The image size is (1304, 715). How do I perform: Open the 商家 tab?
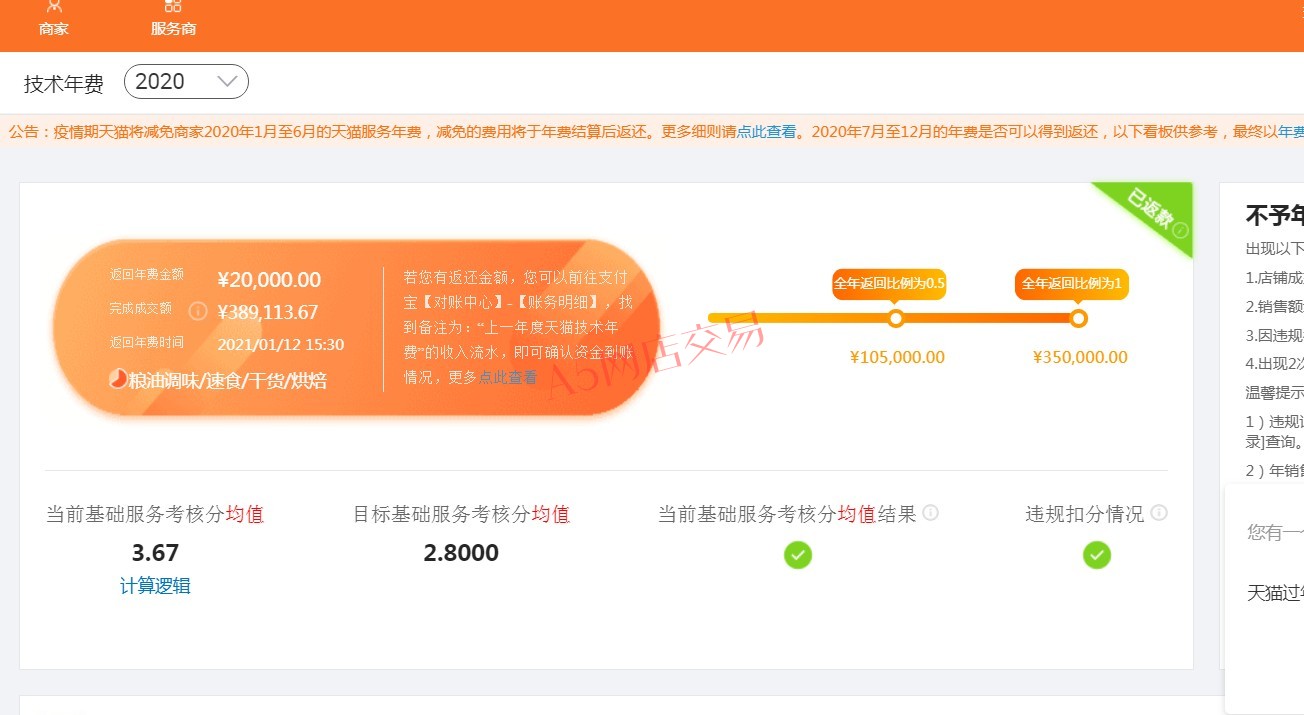tap(54, 29)
